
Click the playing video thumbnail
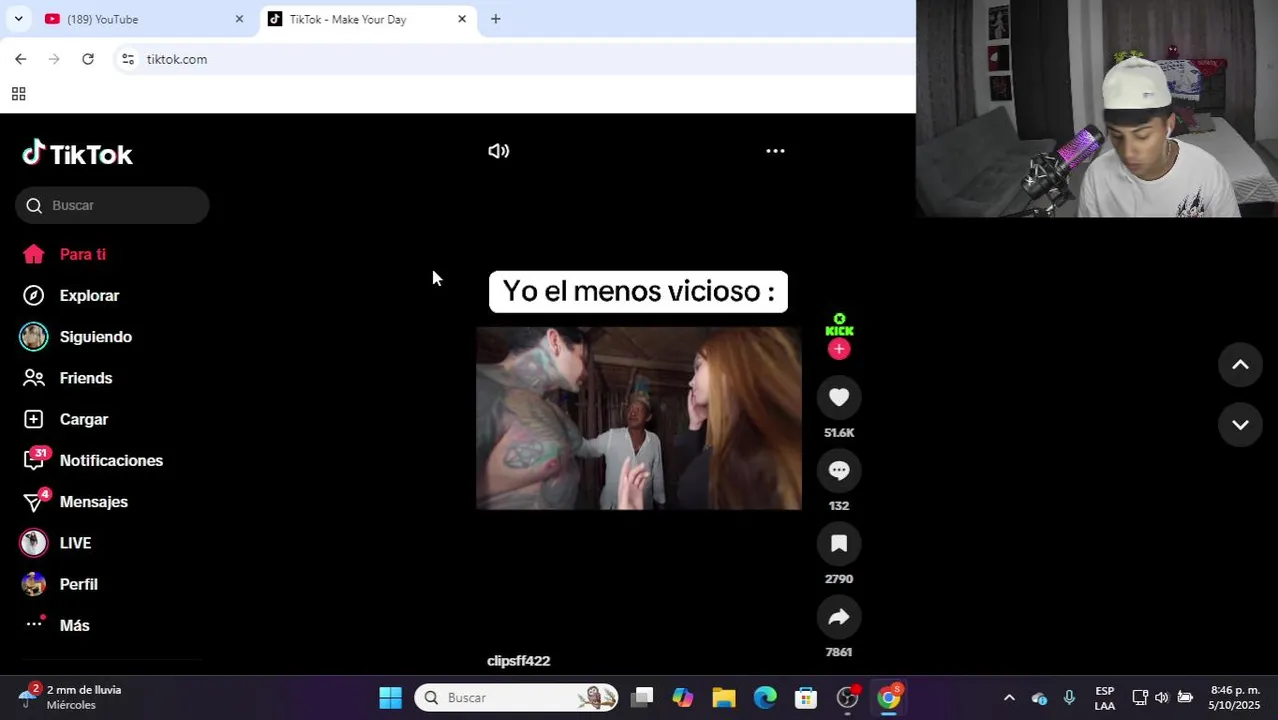pos(638,418)
